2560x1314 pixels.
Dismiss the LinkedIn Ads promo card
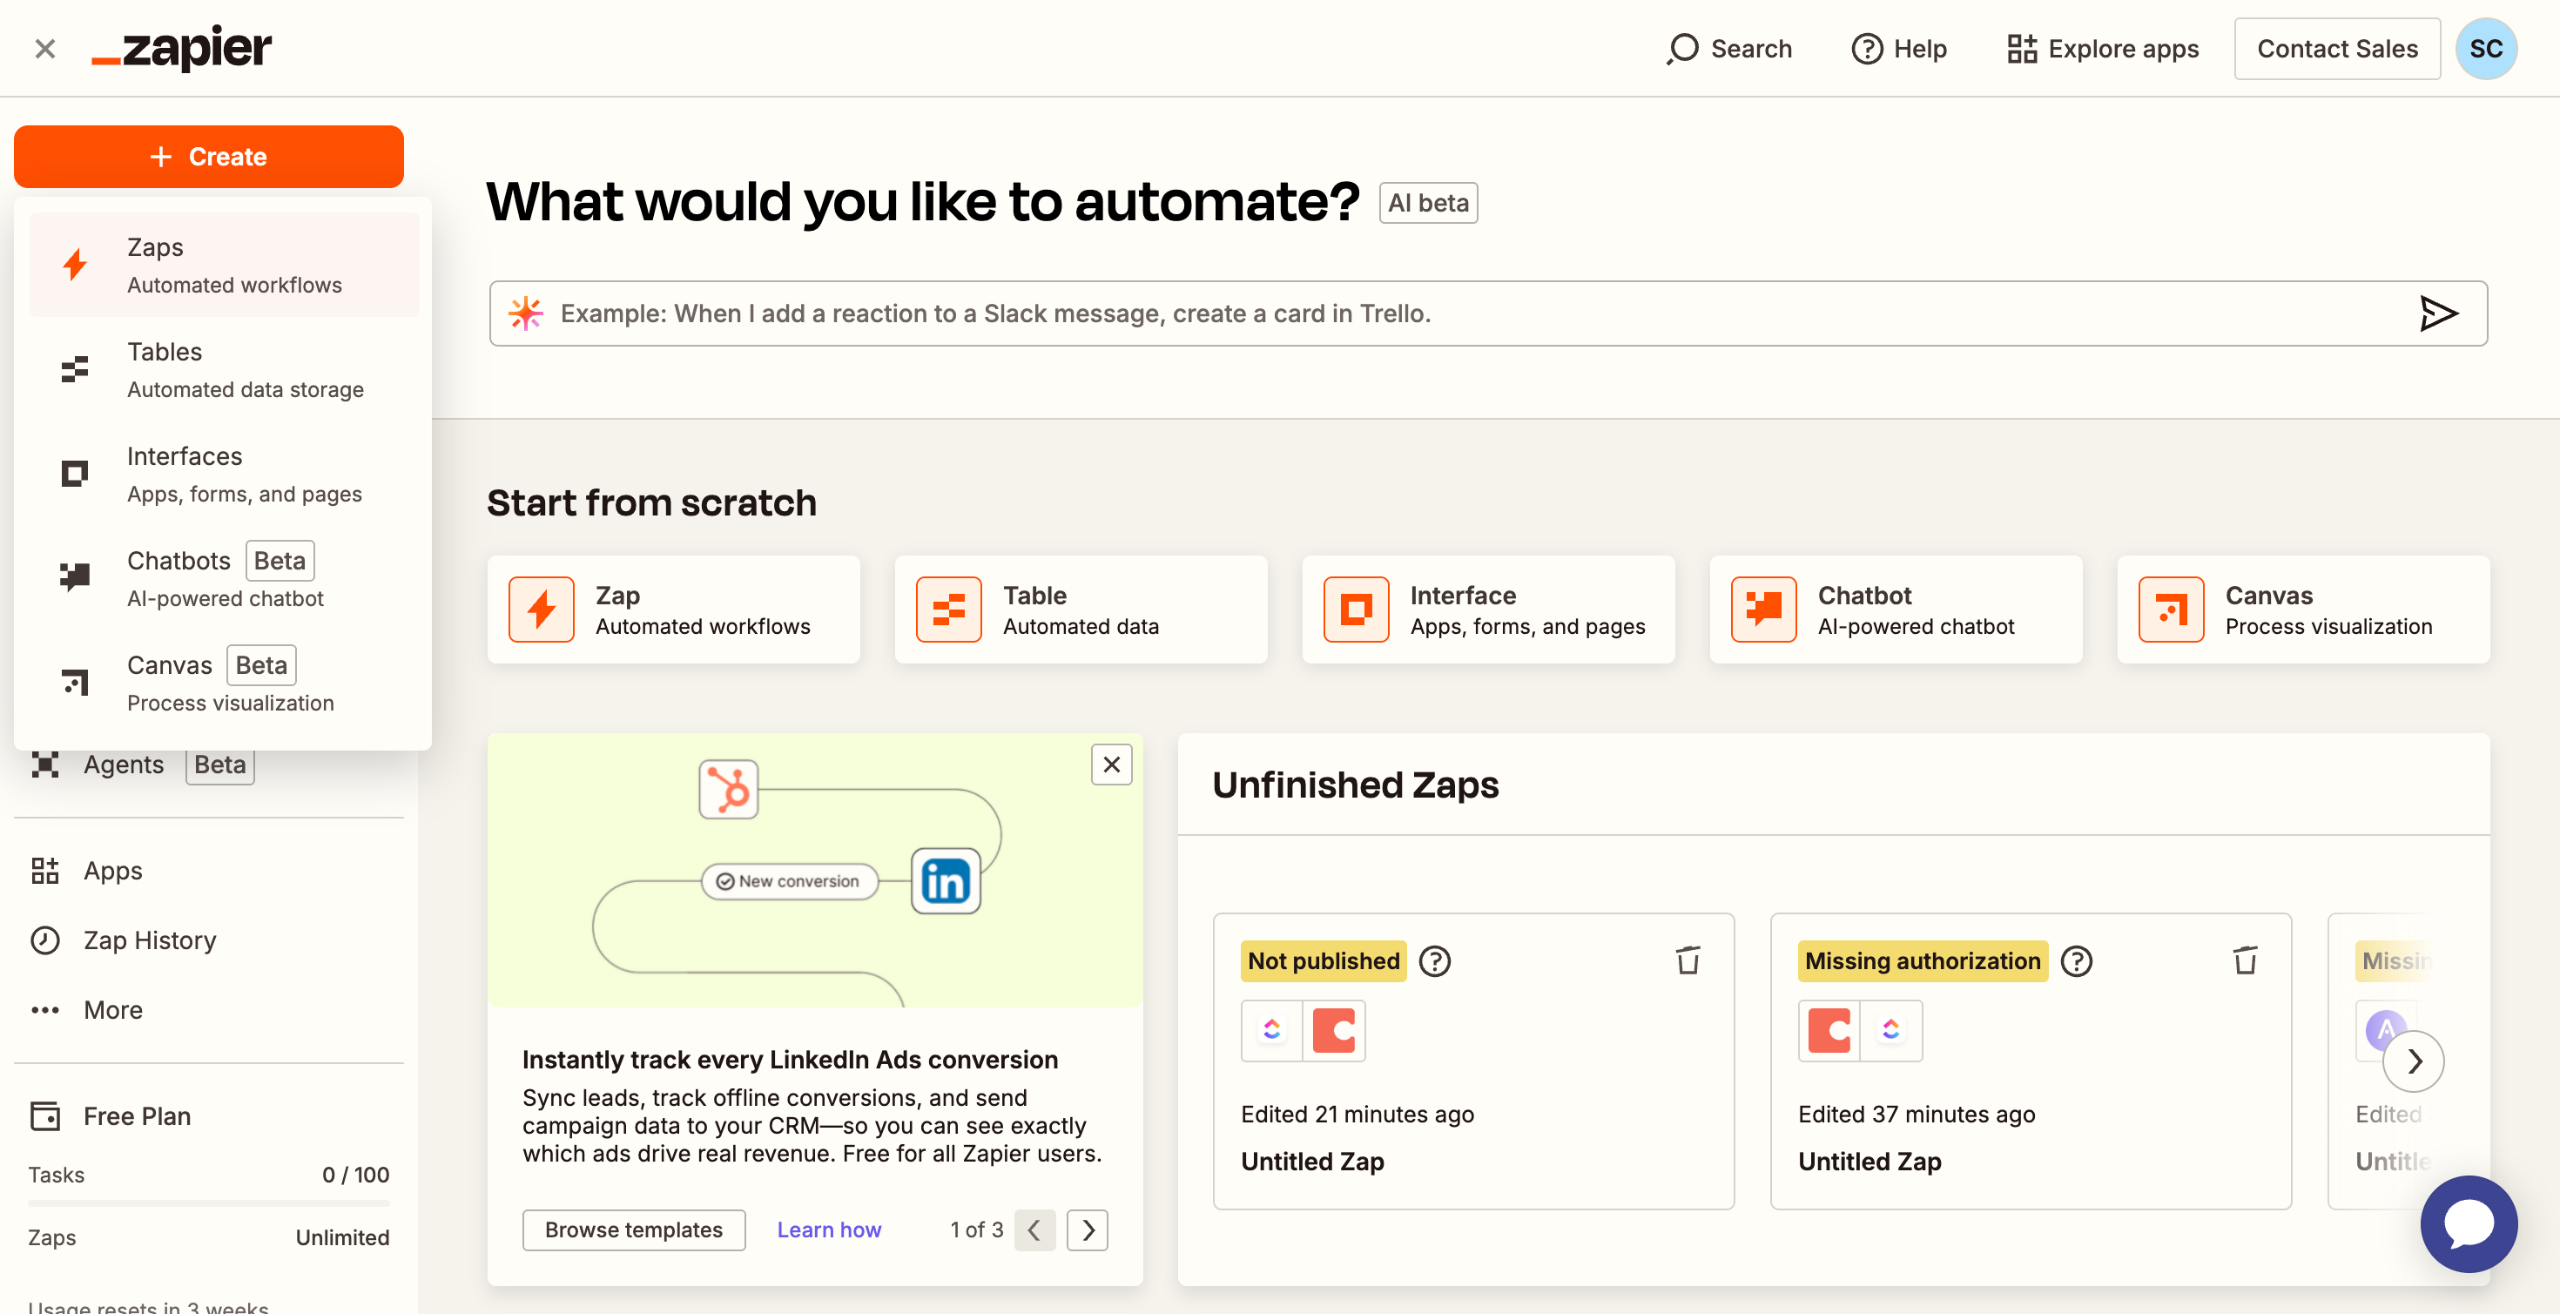1111,765
